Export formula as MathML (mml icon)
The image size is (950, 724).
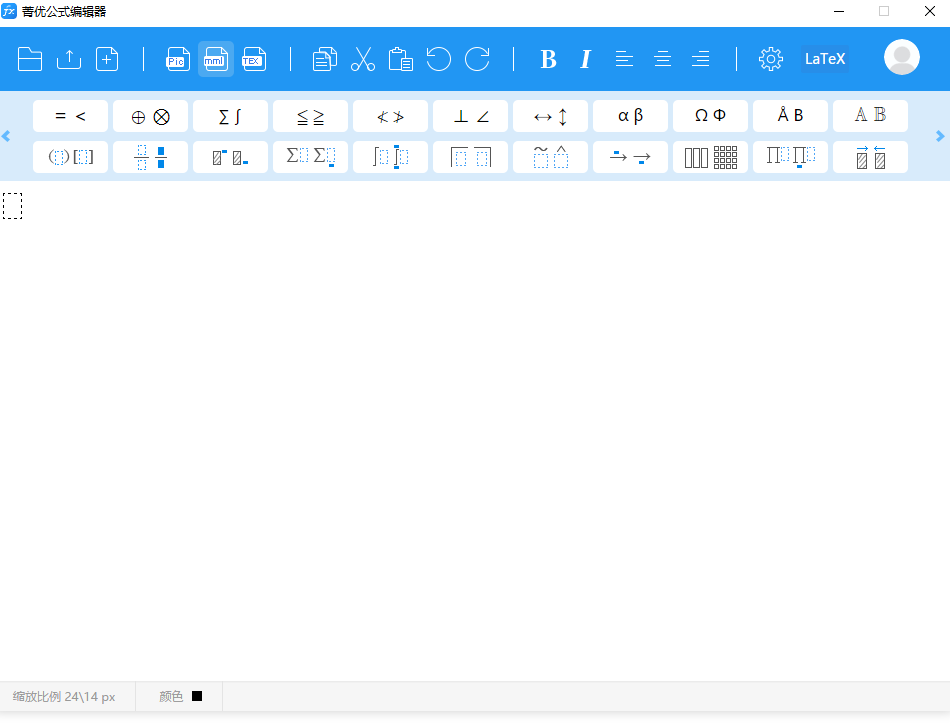215,59
